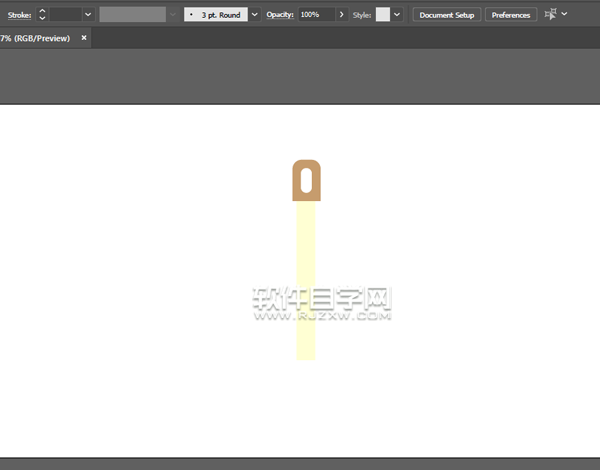
Task: Expand the Stroke weight dropdown
Action: coord(88,15)
